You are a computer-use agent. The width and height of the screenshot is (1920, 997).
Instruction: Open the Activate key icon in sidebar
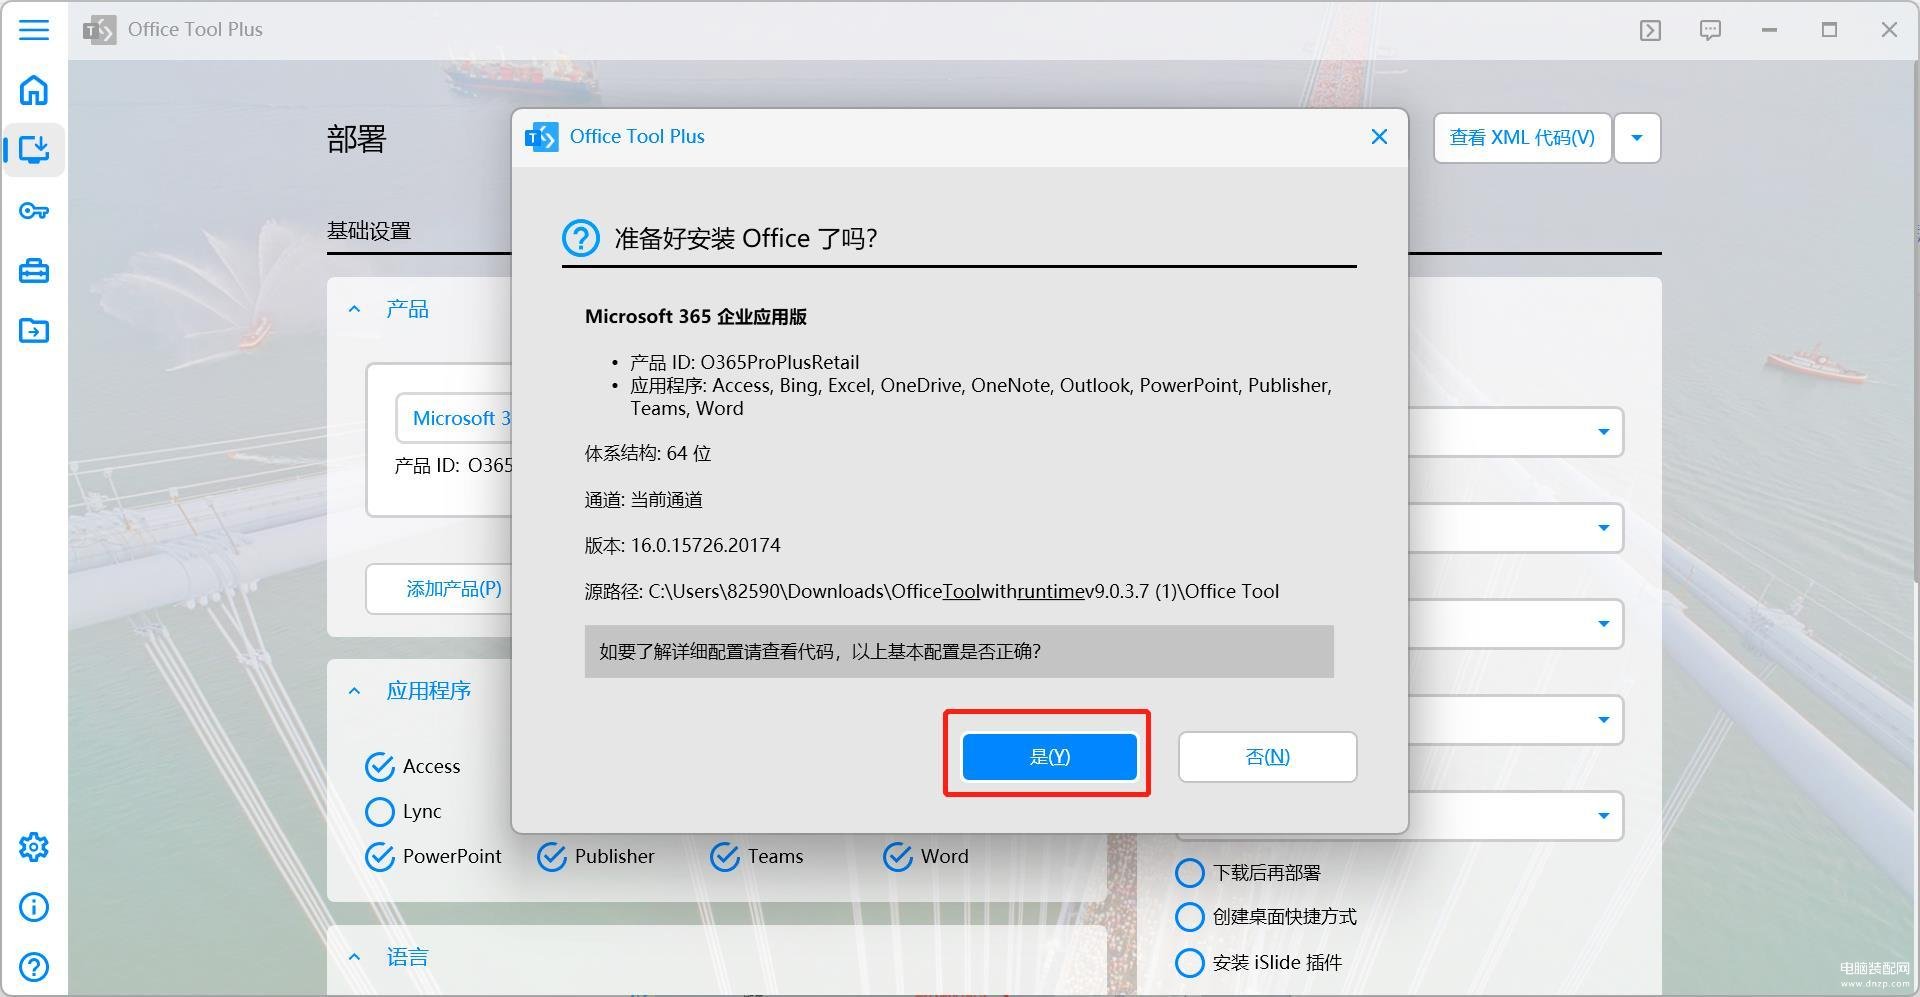point(34,211)
